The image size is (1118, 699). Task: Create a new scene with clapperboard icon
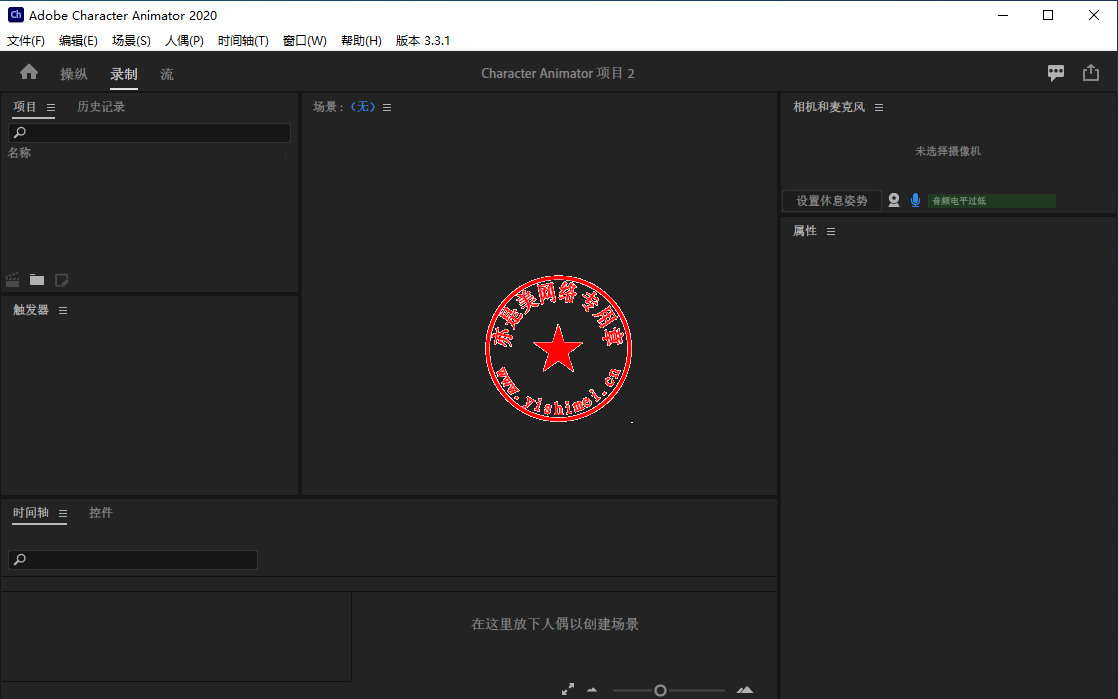13,280
